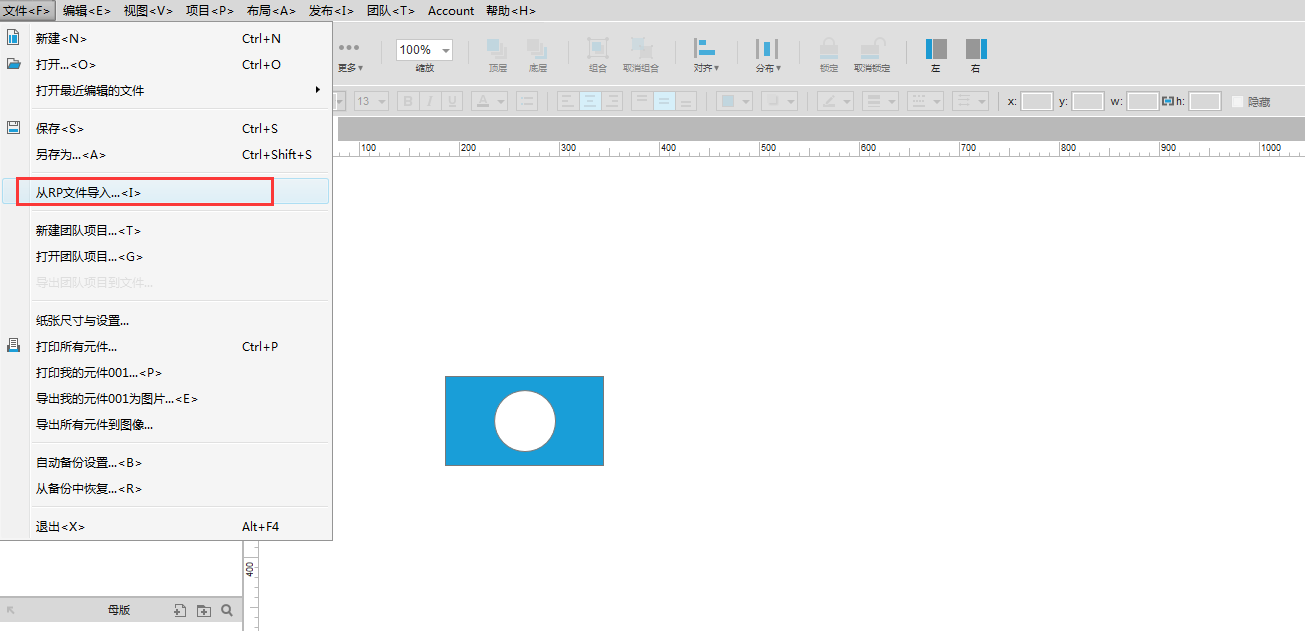Open 打开最近编辑的文件 submenu

(x=165, y=90)
